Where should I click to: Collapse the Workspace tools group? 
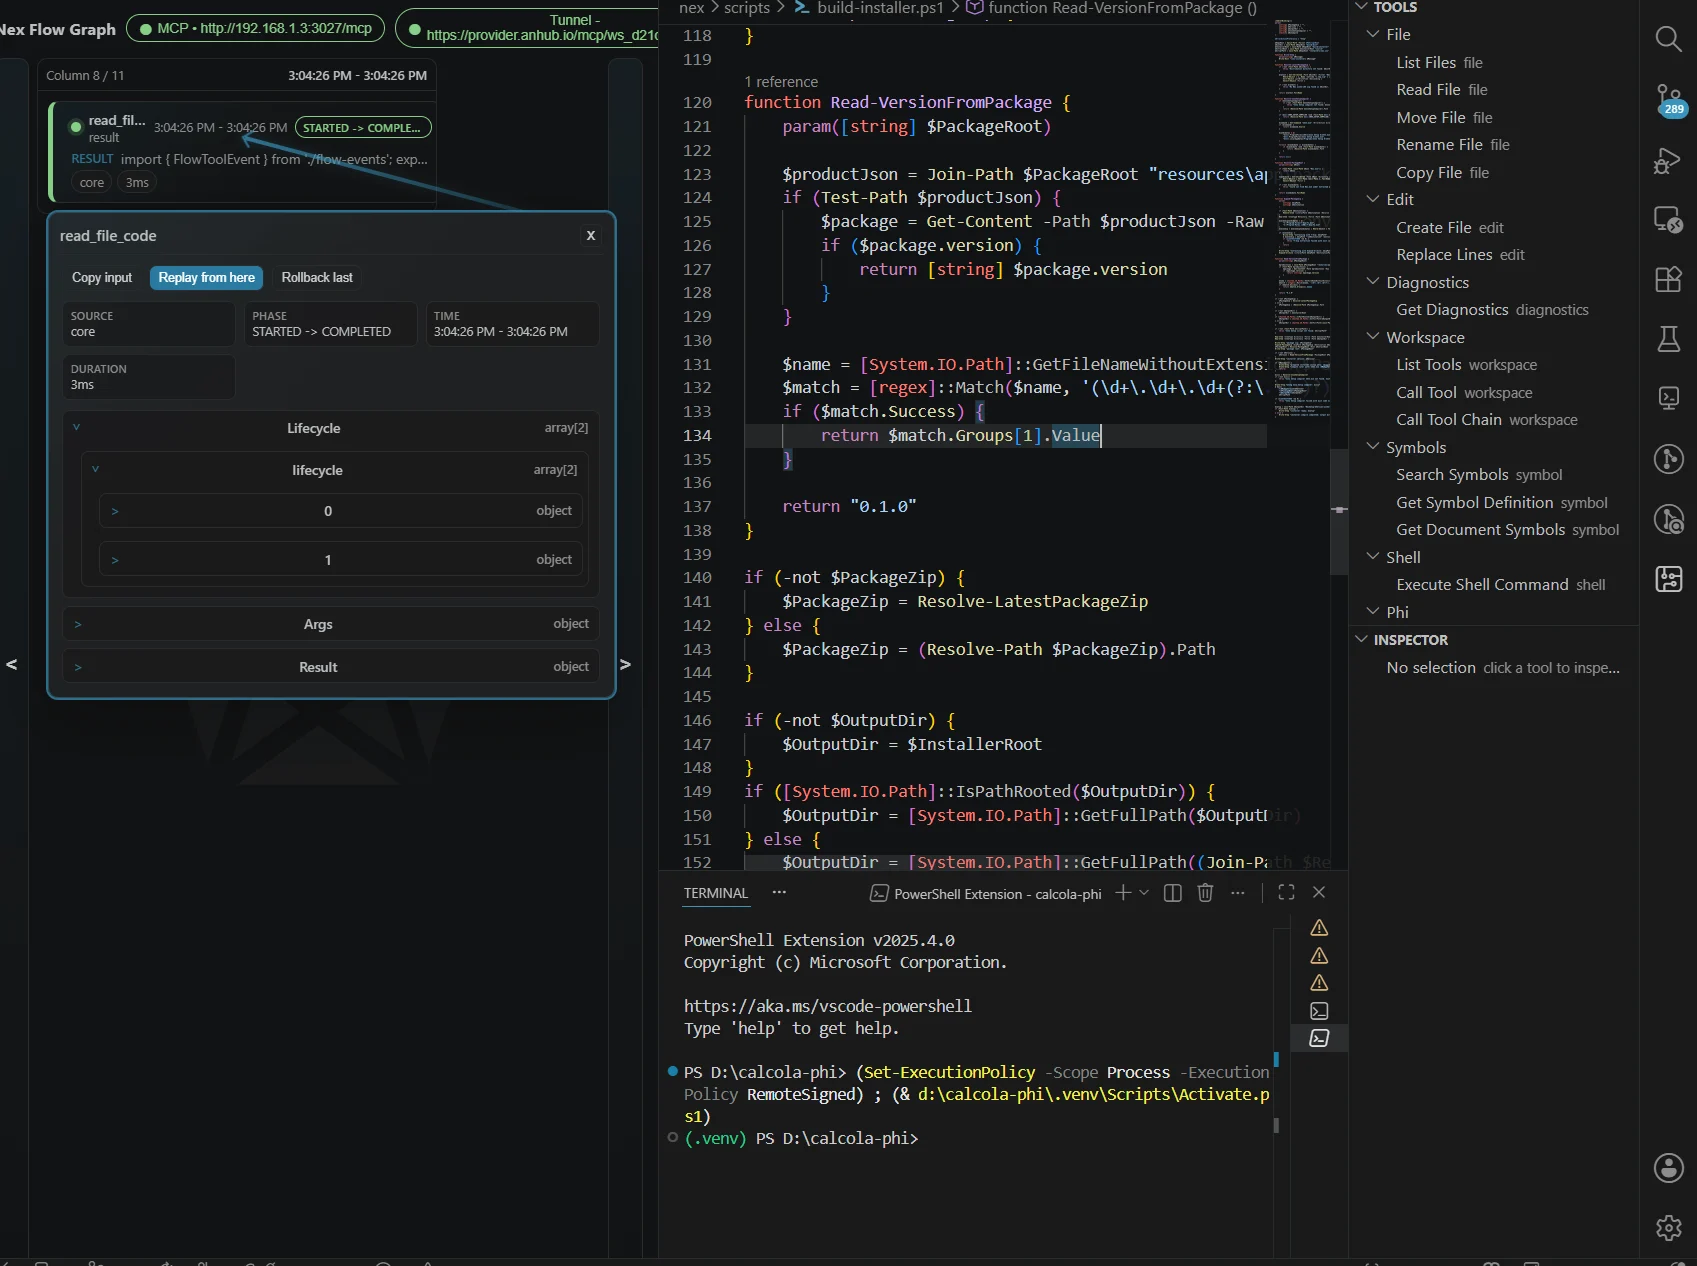[x=1373, y=337]
